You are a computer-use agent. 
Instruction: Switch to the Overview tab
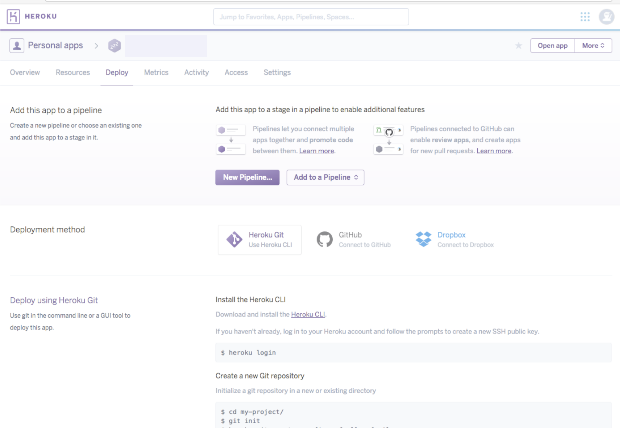coord(25,72)
